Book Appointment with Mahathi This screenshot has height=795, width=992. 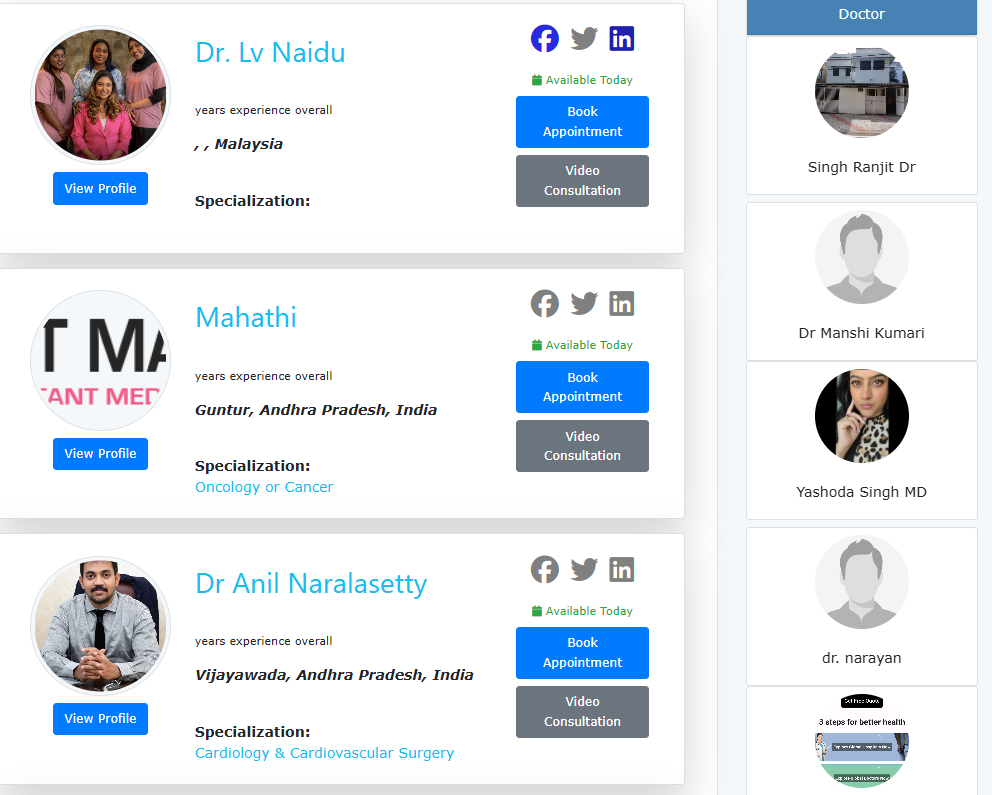tap(582, 387)
